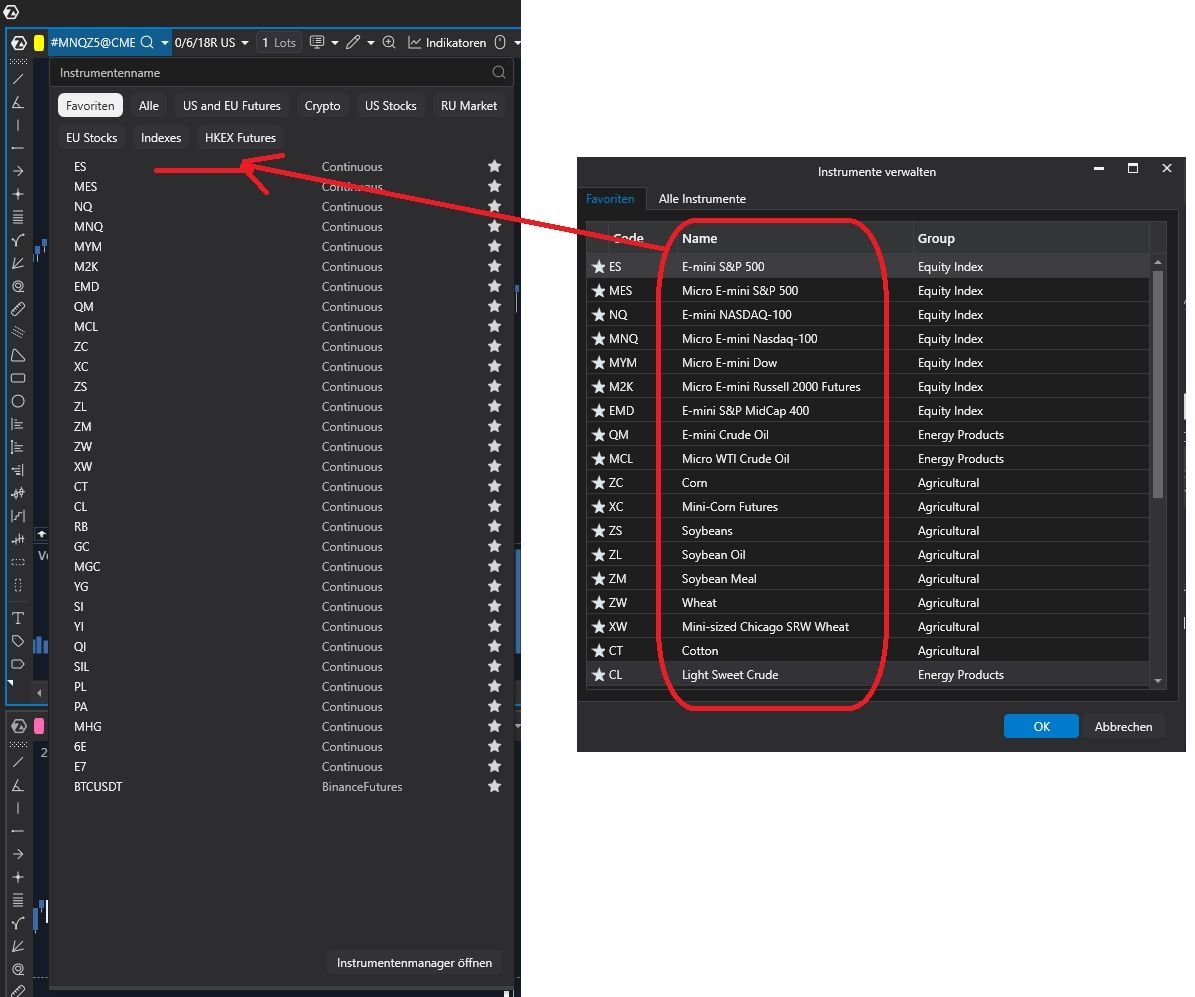Screen dimensions: 1195x997
Task: Select the angle drawing tool in upper chart
Action: click(x=18, y=102)
